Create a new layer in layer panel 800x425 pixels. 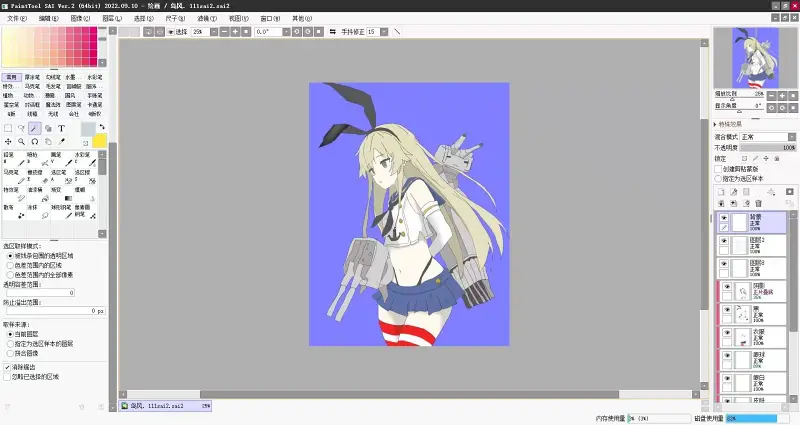tap(721, 192)
